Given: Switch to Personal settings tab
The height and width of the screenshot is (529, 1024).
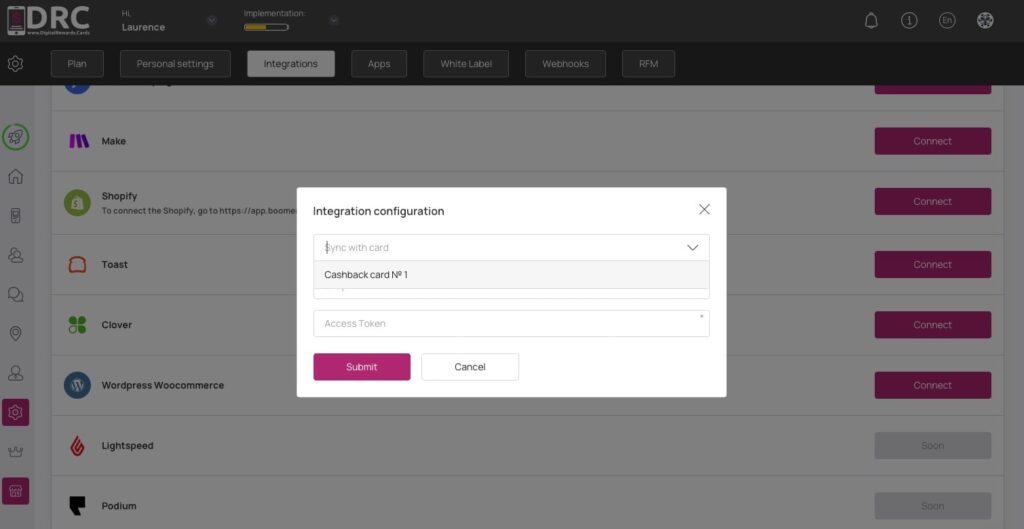Looking at the screenshot, I should [x=175, y=64].
